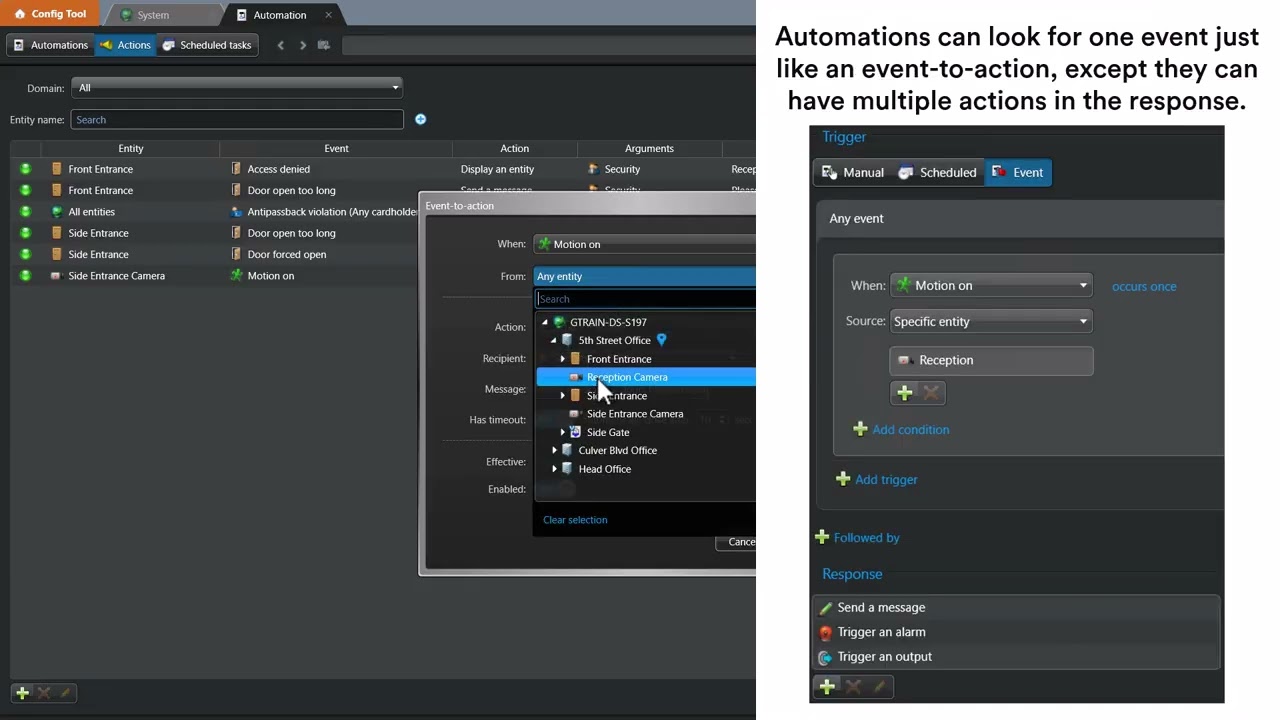1280x720 pixels.
Task: Open the Source Specific entity dropdown
Action: [x=991, y=321]
